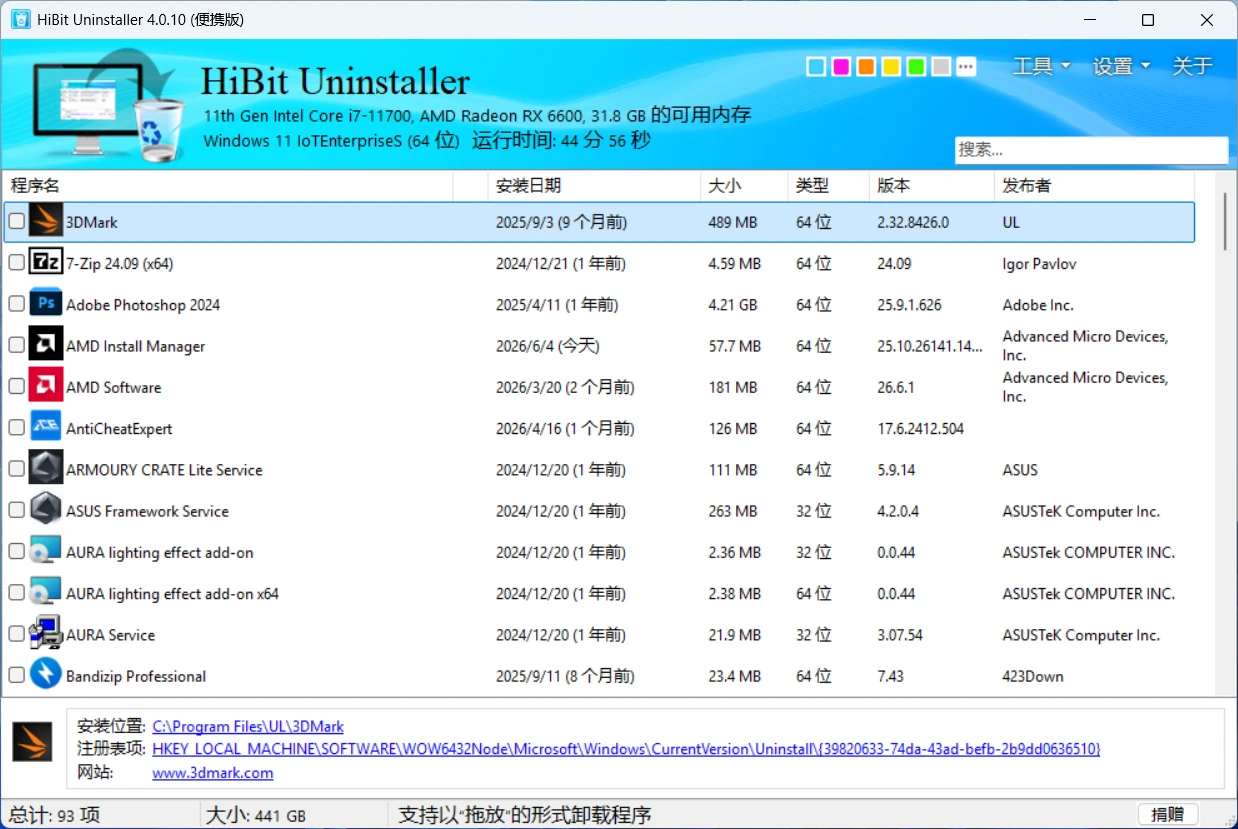Click the AntiCheatExpert ACE icon
The image size is (1238, 829).
[46, 428]
